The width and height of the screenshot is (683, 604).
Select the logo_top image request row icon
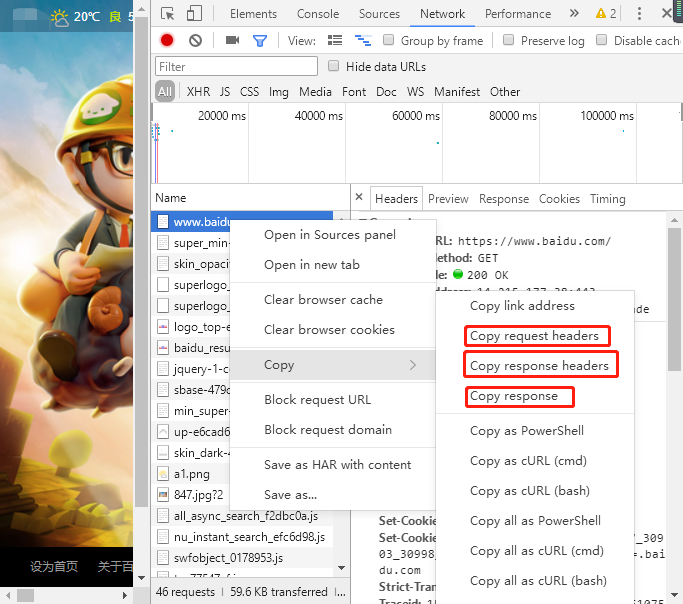(162, 327)
